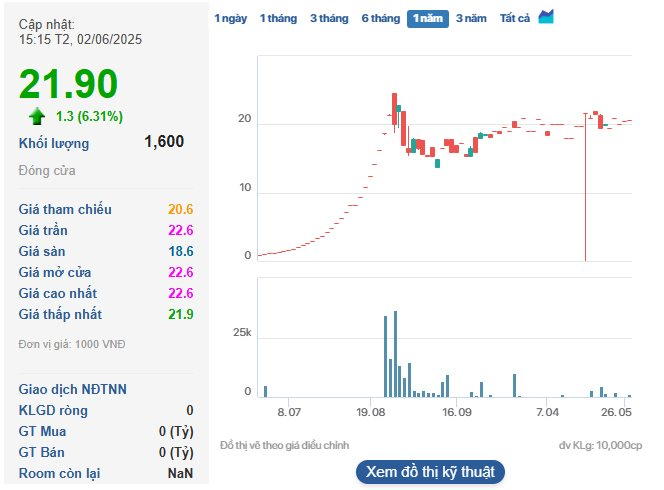The height and width of the screenshot is (490, 664).
Task: Select the 3 tháng range tab
Action: point(329,19)
